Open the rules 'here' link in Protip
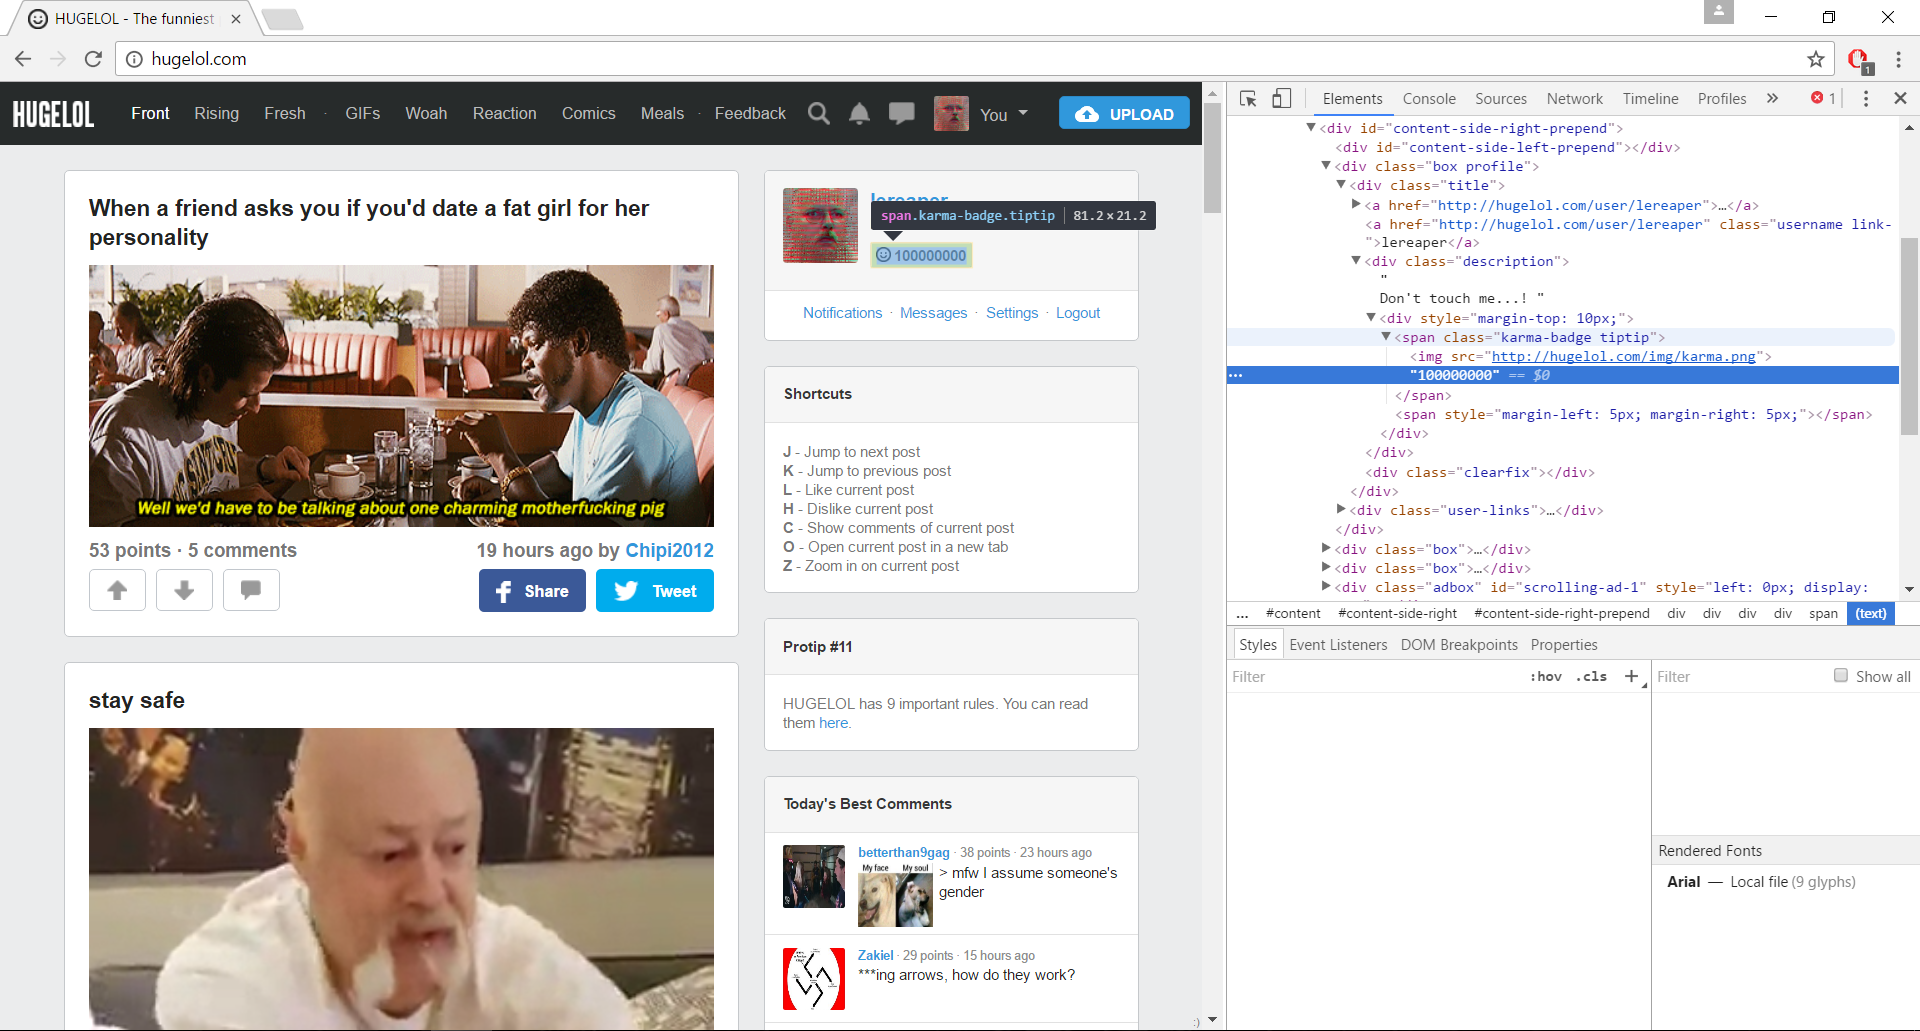Screen dimensions: 1920x1031 833,723
